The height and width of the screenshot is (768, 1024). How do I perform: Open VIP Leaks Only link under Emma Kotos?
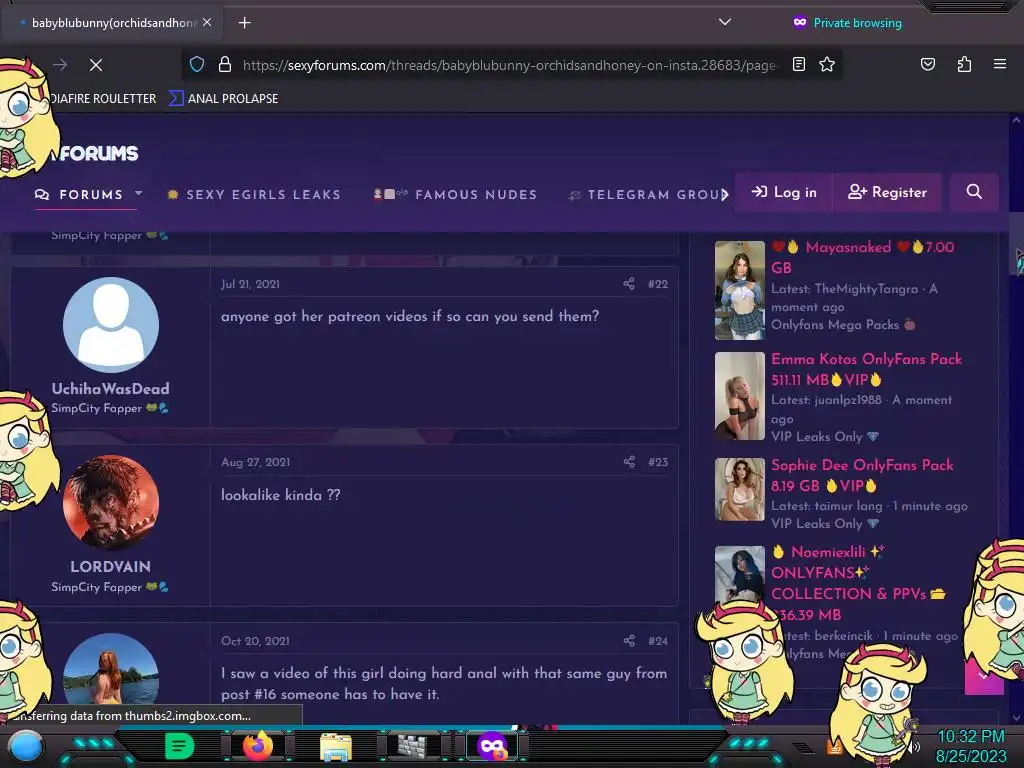coord(825,436)
